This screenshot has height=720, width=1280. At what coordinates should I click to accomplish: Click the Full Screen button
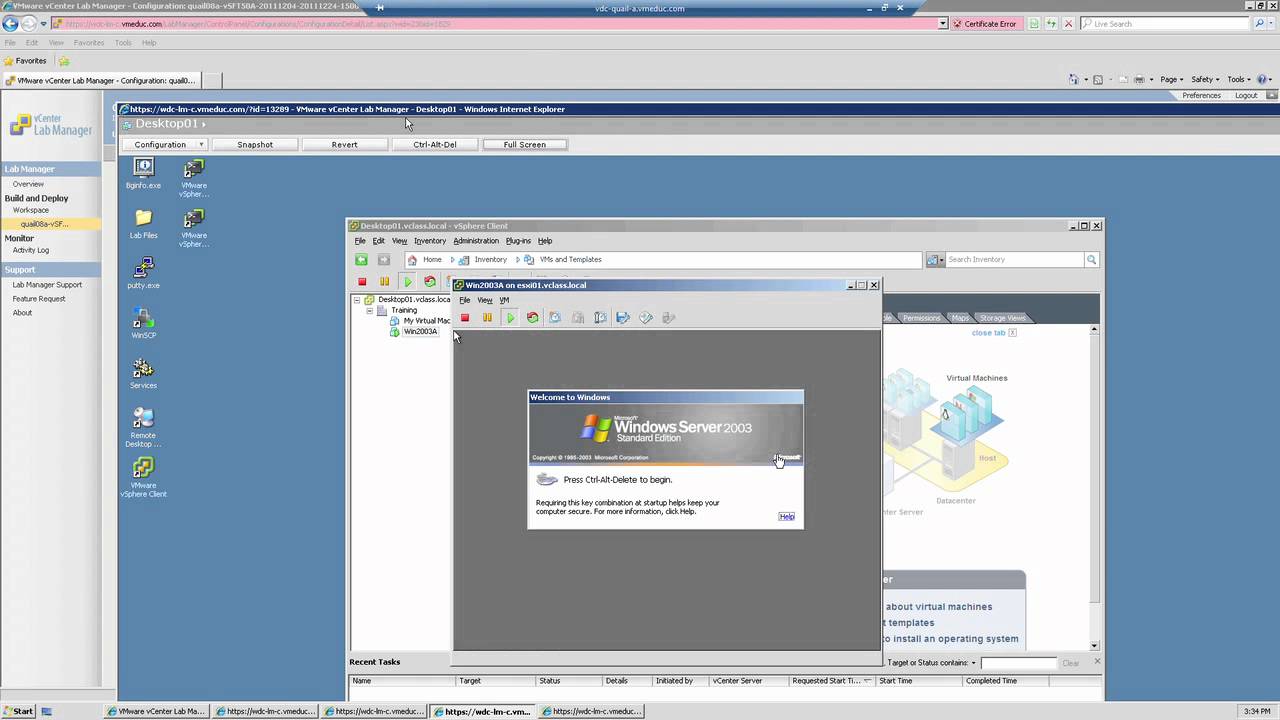pyautogui.click(x=525, y=145)
